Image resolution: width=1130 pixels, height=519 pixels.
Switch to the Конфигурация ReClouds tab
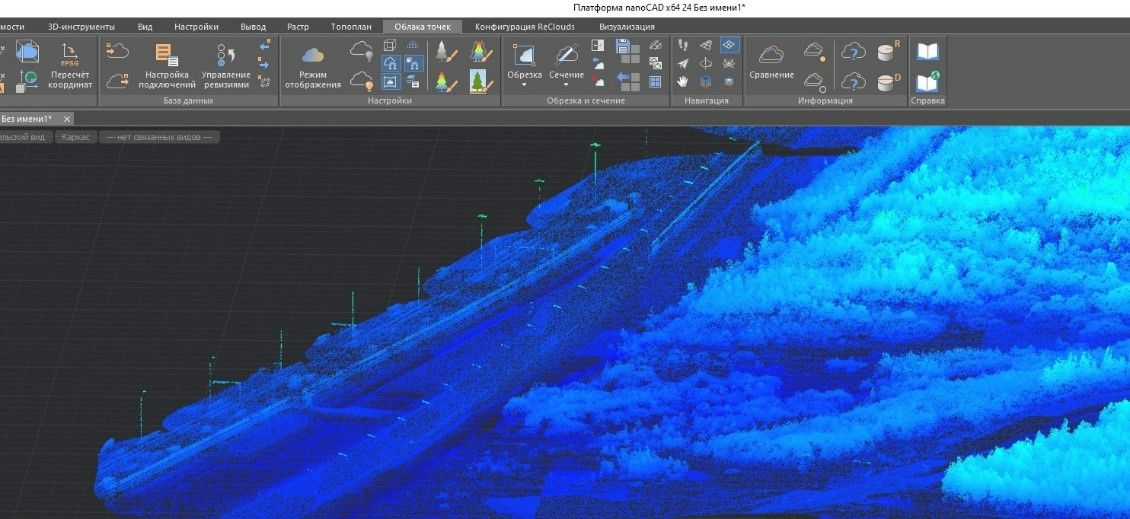[x=525, y=27]
